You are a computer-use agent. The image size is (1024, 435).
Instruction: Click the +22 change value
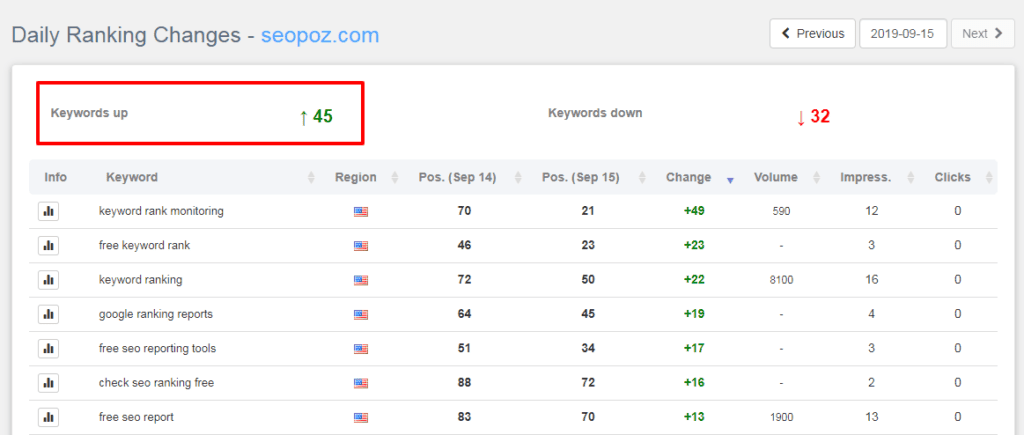click(694, 280)
